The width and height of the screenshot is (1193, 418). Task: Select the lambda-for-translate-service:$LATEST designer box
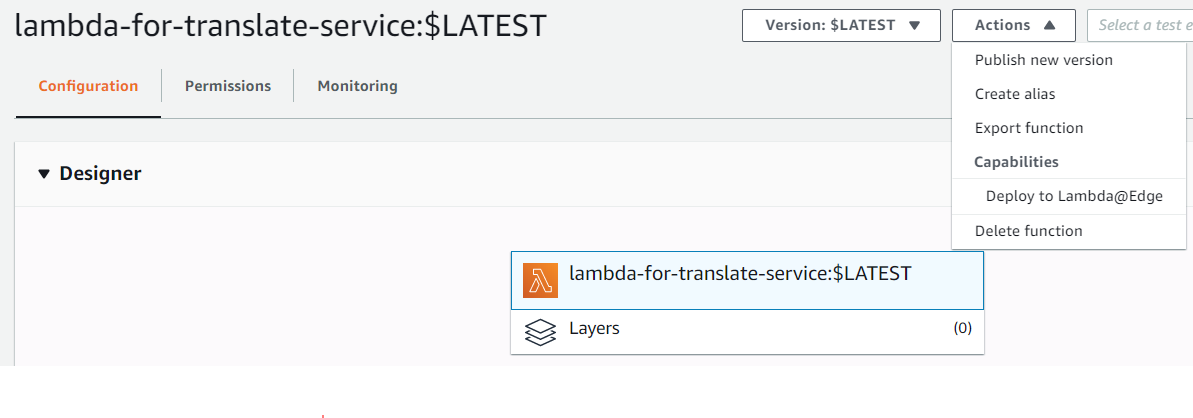point(747,280)
